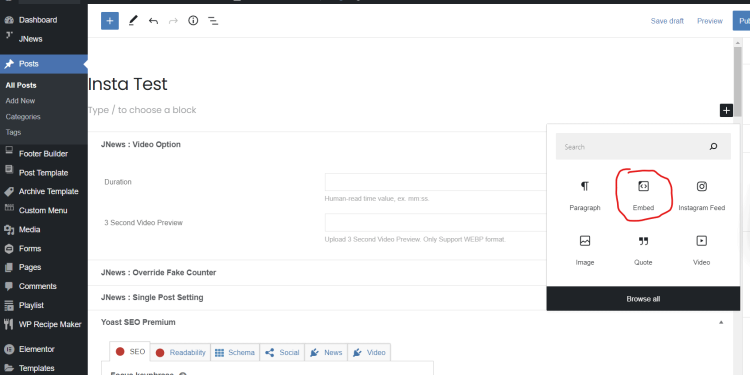The width and height of the screenshot is (750, 375).
Task: Click the greyed Redo arrow
Action: tap(173, 21)
